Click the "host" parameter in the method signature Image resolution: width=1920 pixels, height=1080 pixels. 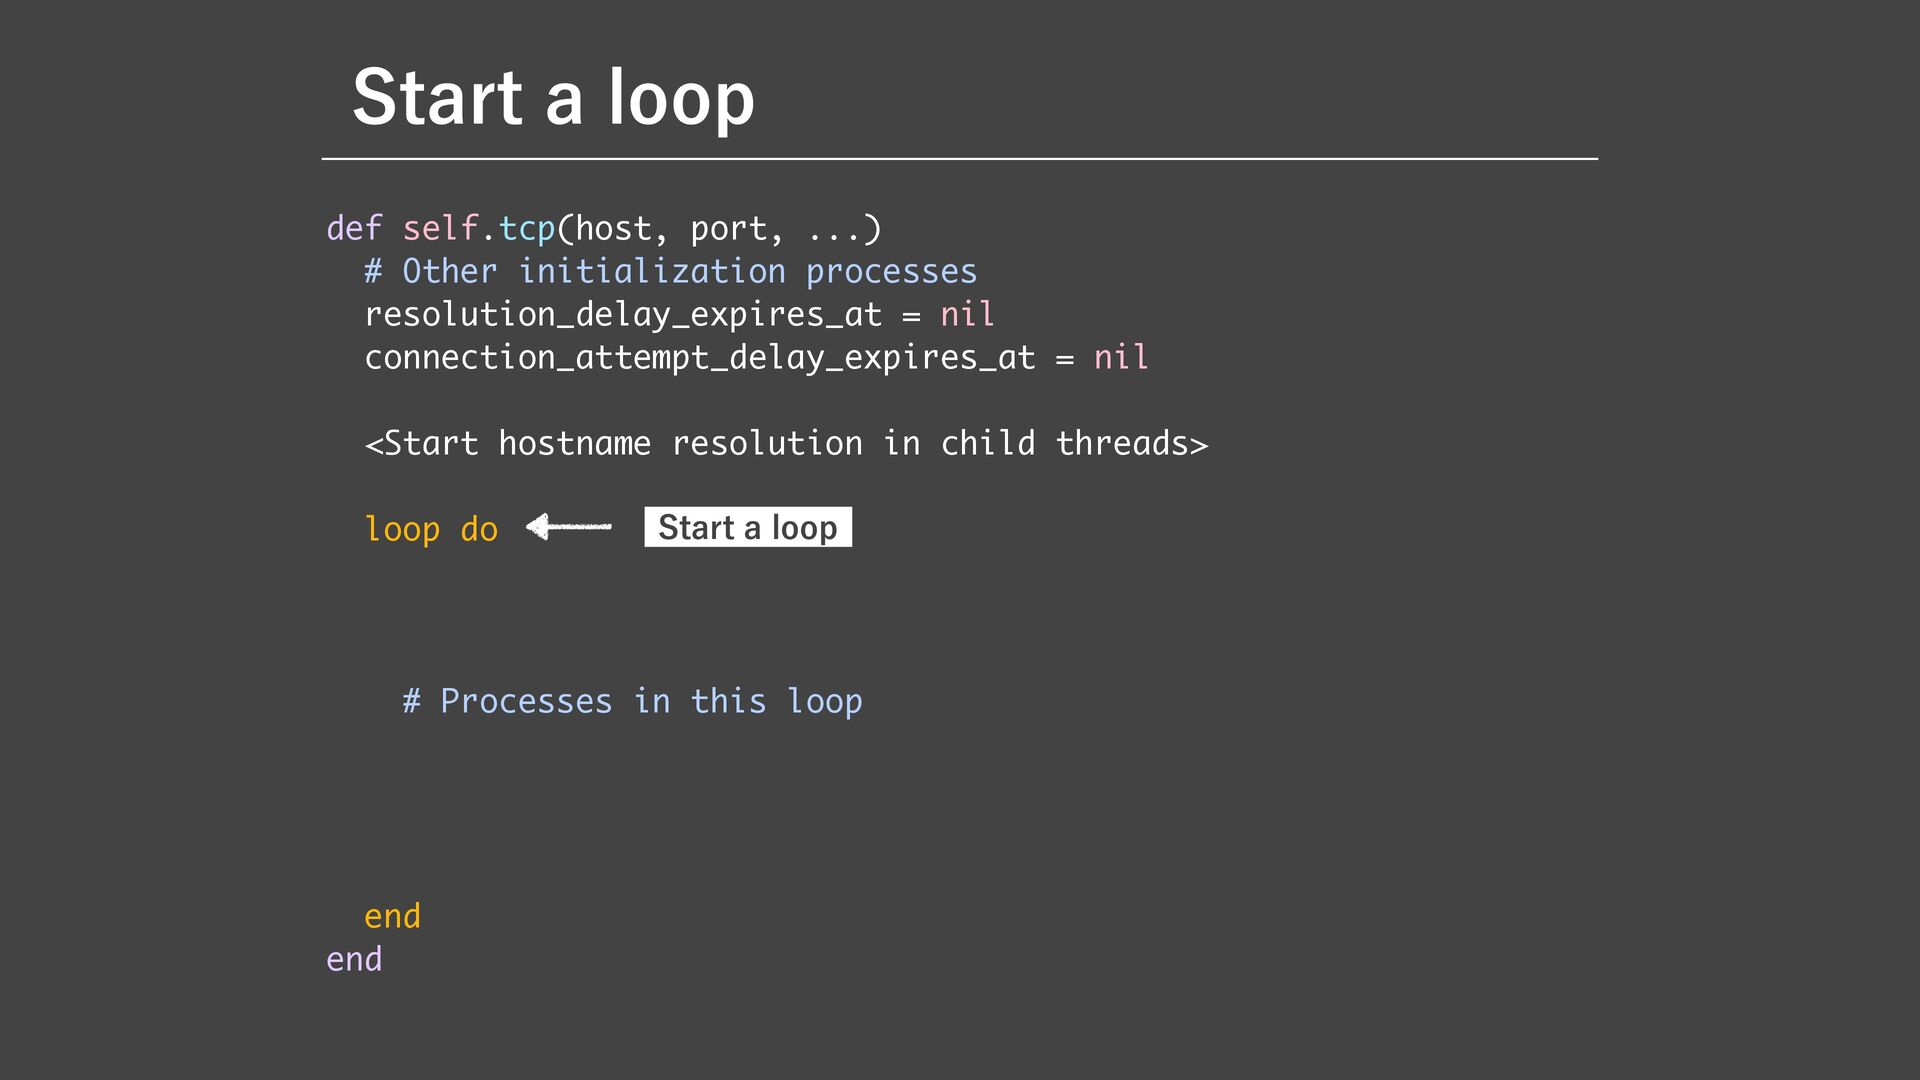pyautogui.click(x=612, y=229)
